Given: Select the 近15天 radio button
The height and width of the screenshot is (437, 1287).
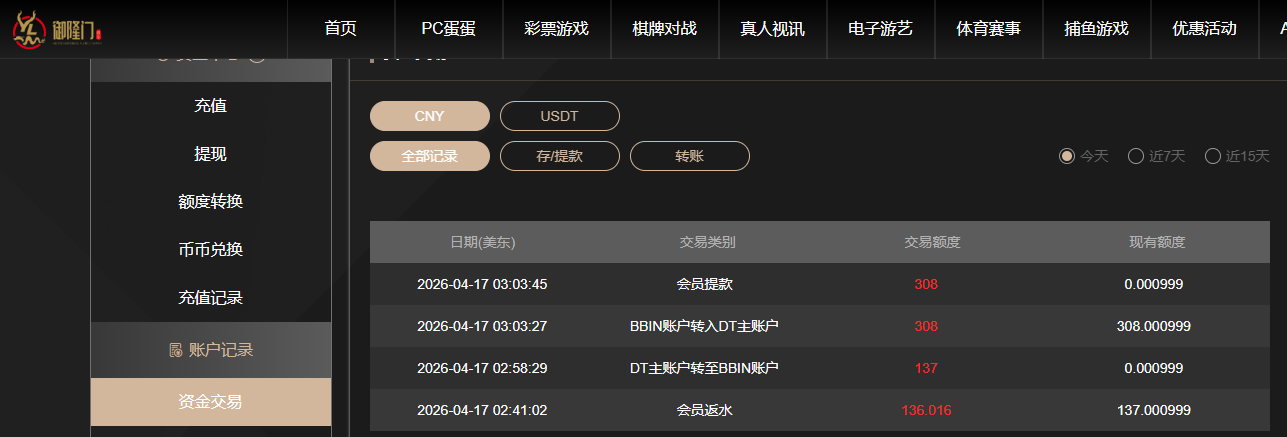Looking at the screenshot, I should click(x=1213, y=156).
